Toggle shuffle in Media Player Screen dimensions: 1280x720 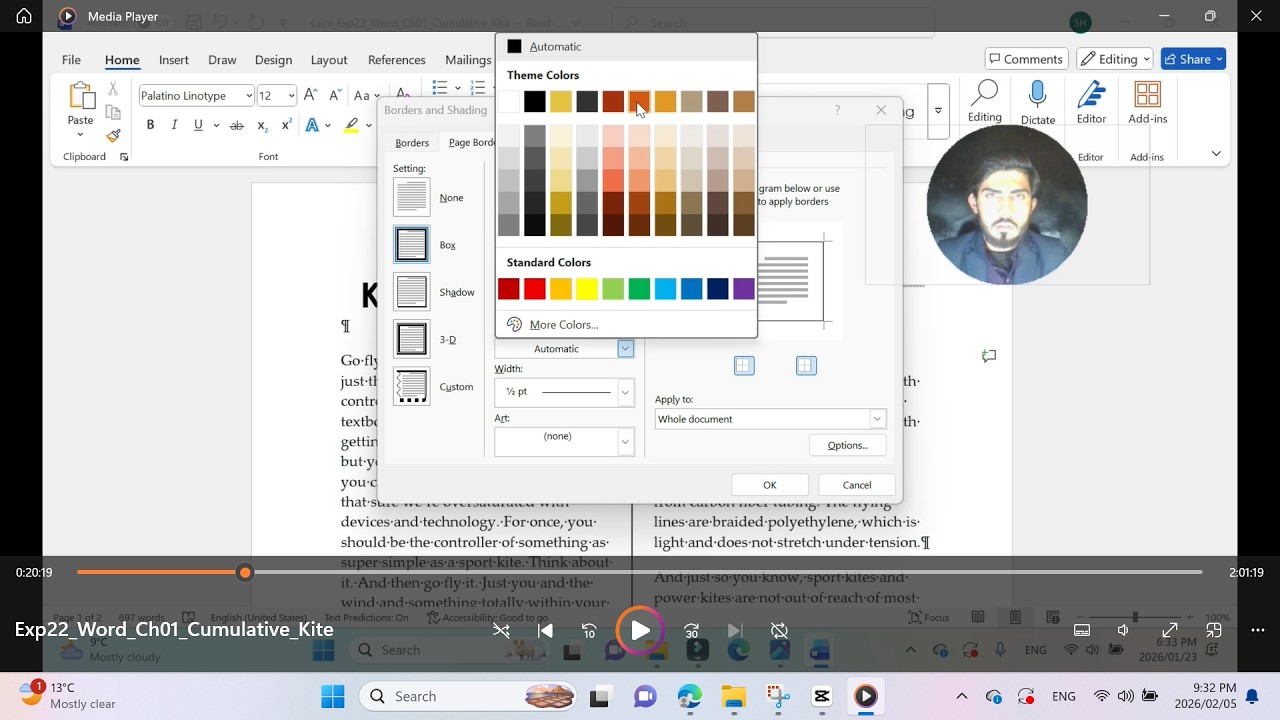click(x=502, y=630)
